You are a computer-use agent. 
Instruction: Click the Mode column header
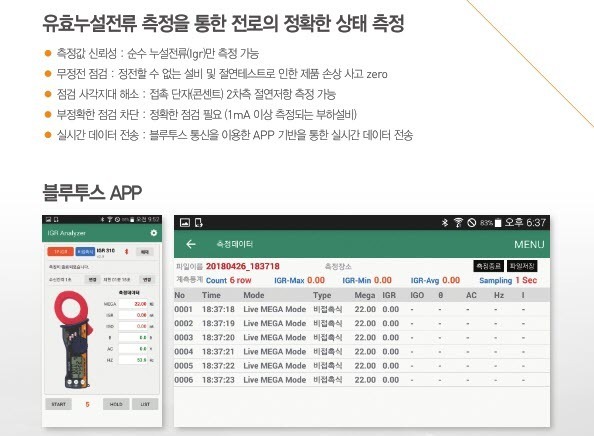254,295
